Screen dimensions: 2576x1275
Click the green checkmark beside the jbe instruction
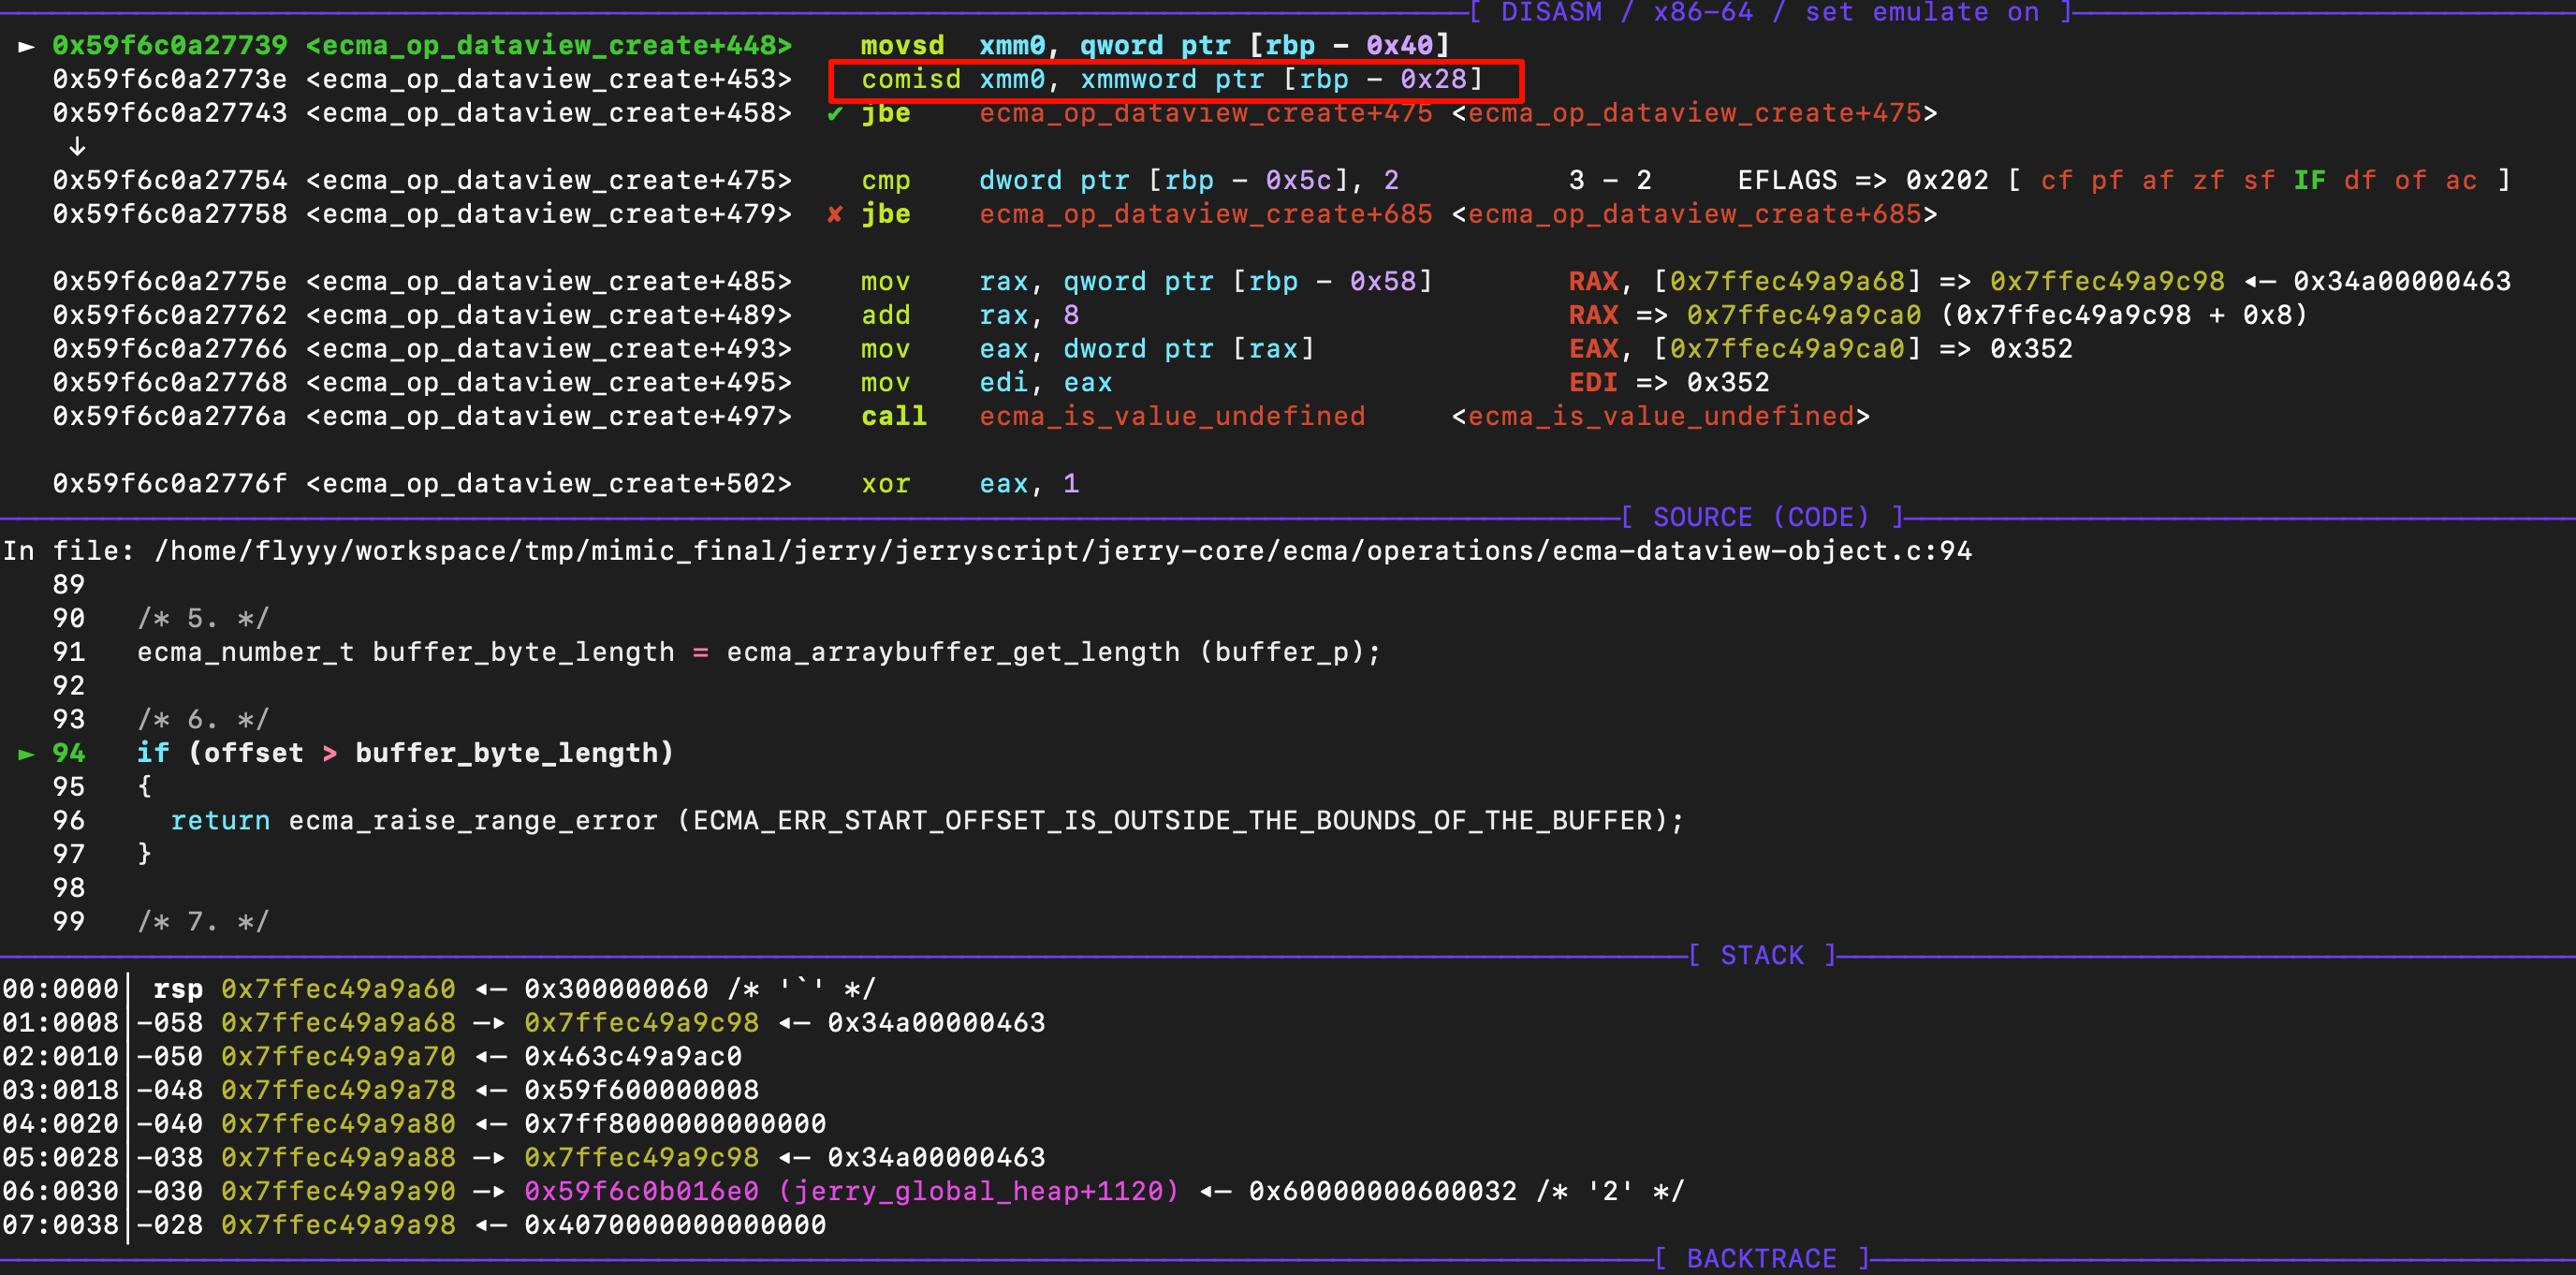pos(834,114)
